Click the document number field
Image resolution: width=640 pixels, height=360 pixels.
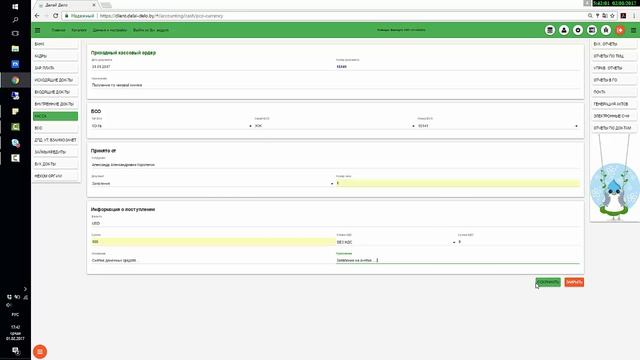[458, 66]
